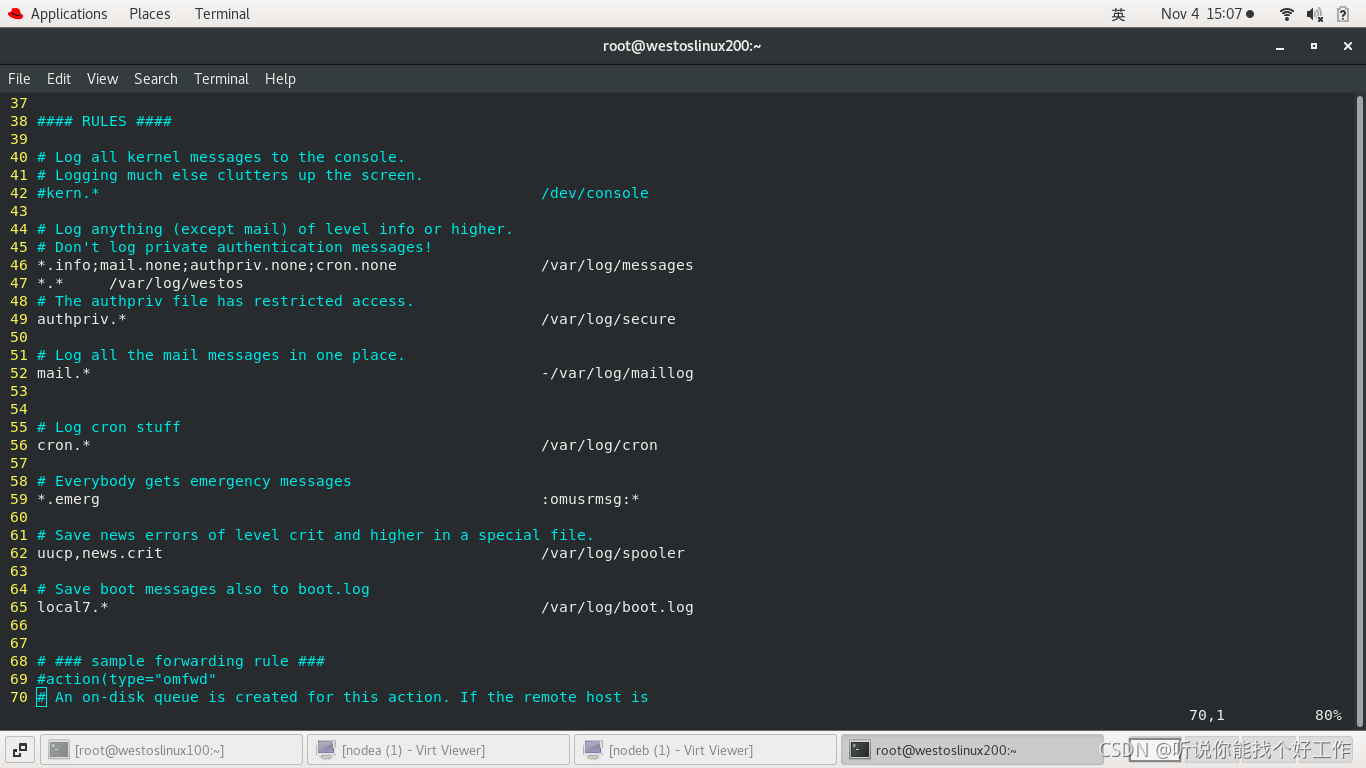Select root@westoslinux200 taskbar entry
This screenshot has height=768, width=1366.
pos(972,750)
